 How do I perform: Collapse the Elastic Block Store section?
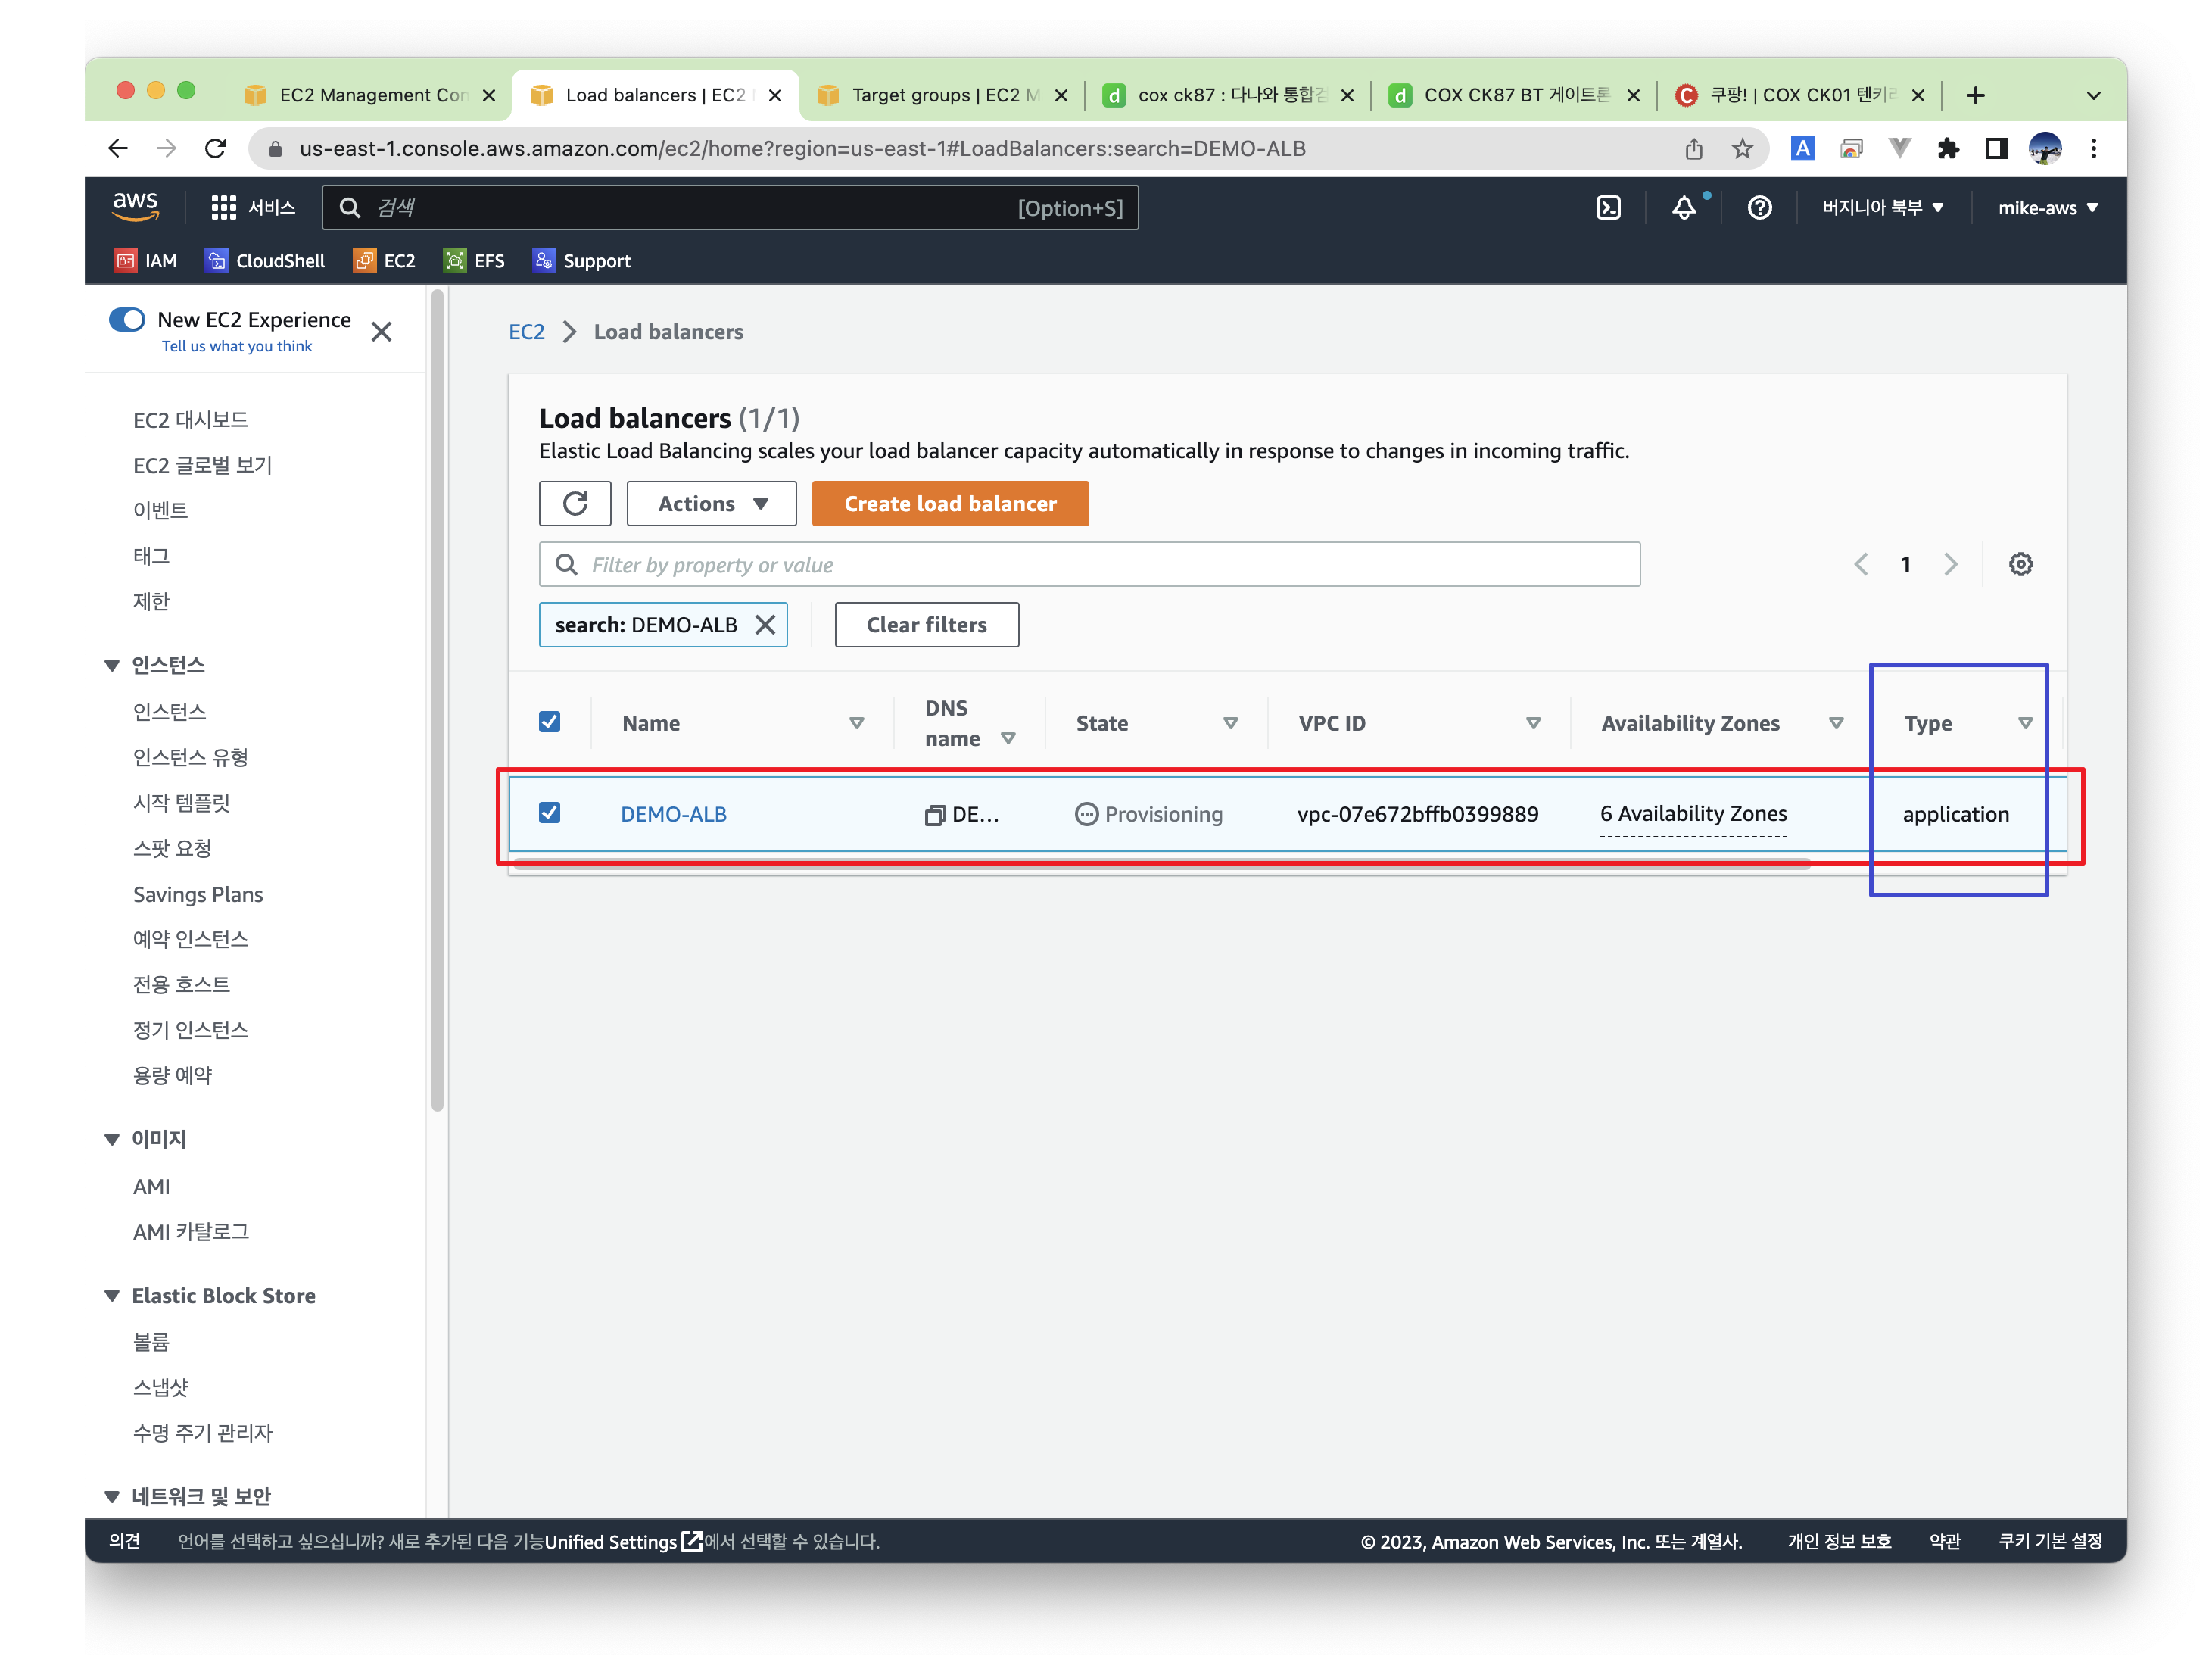(112, 1296)
